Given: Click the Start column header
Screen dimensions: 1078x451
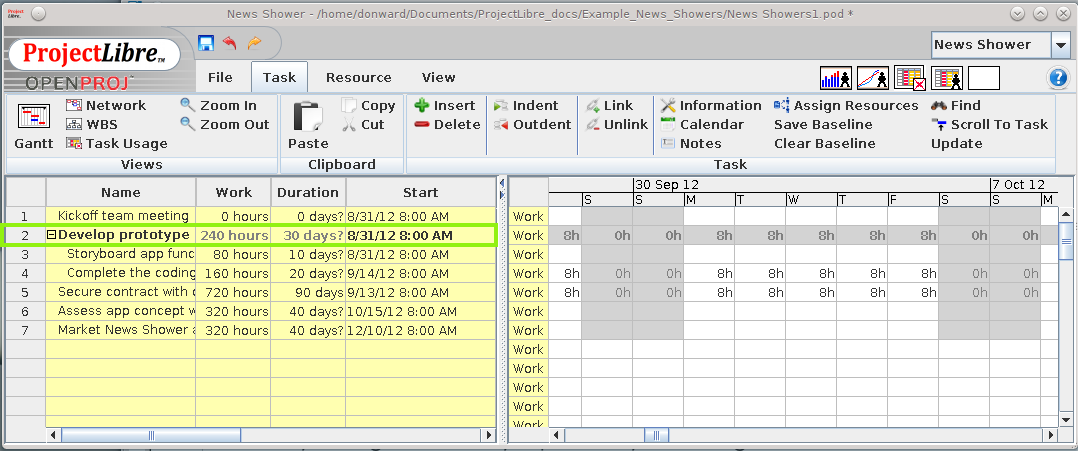Looking at the screenshot, I should pos(421,192).
